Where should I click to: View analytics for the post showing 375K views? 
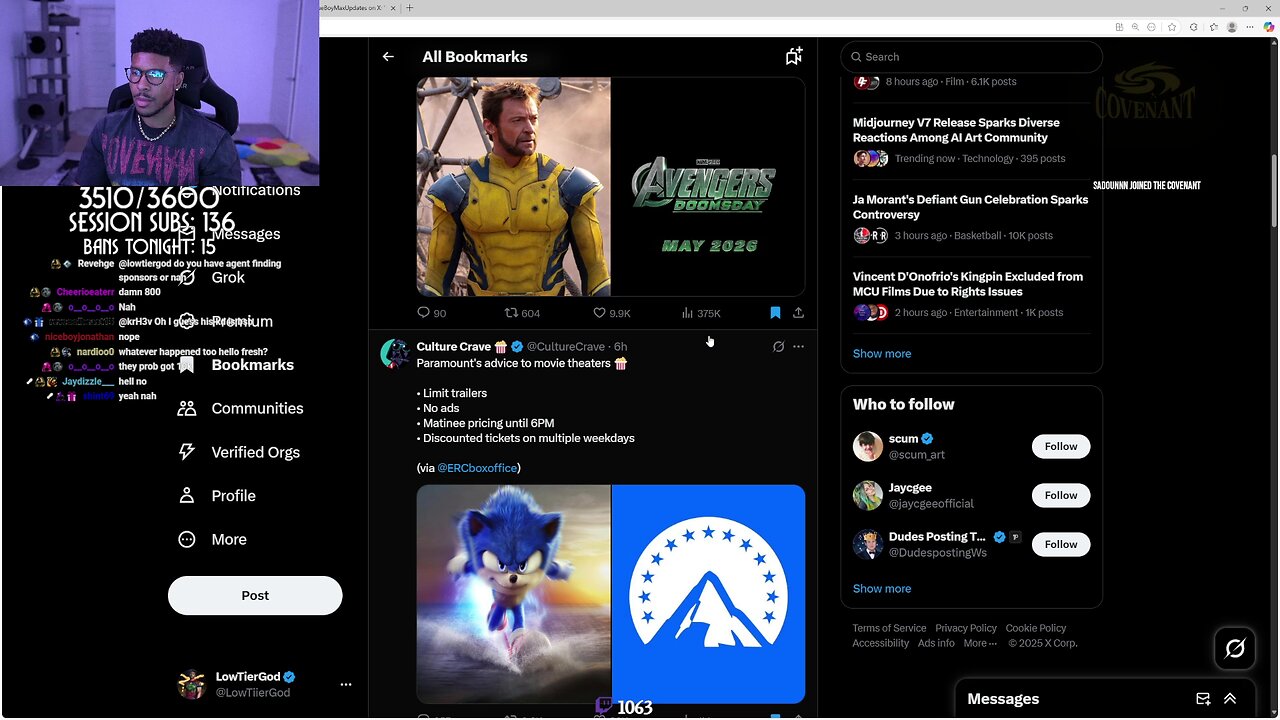click(700, 313)
